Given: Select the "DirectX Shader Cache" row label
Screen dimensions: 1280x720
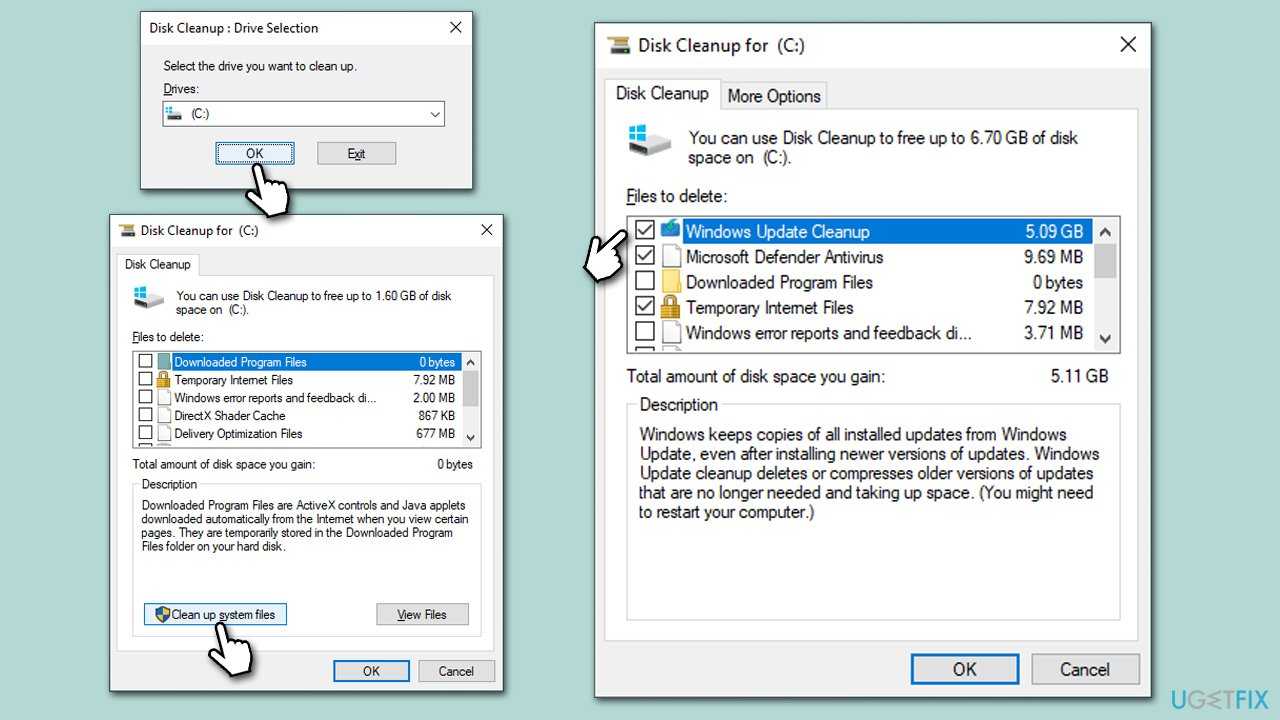Looking at the screenshot, I should 230,416.
